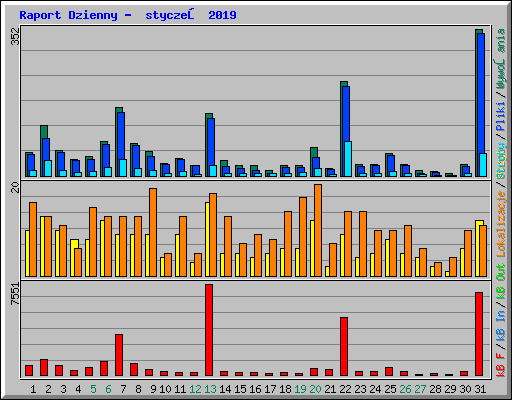Select the '20' middle axis value
Image resolution: width=512 pixels, height=400 pixels.
15,187
